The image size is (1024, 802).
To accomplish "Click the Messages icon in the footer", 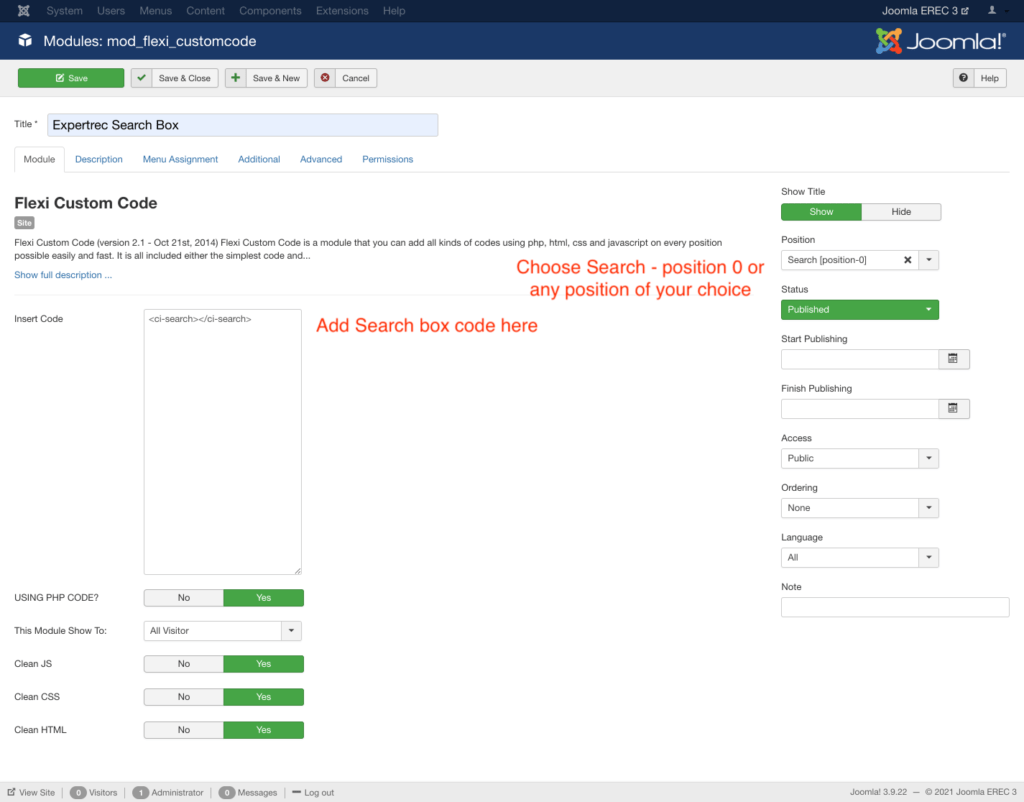I will click(227, 792).
